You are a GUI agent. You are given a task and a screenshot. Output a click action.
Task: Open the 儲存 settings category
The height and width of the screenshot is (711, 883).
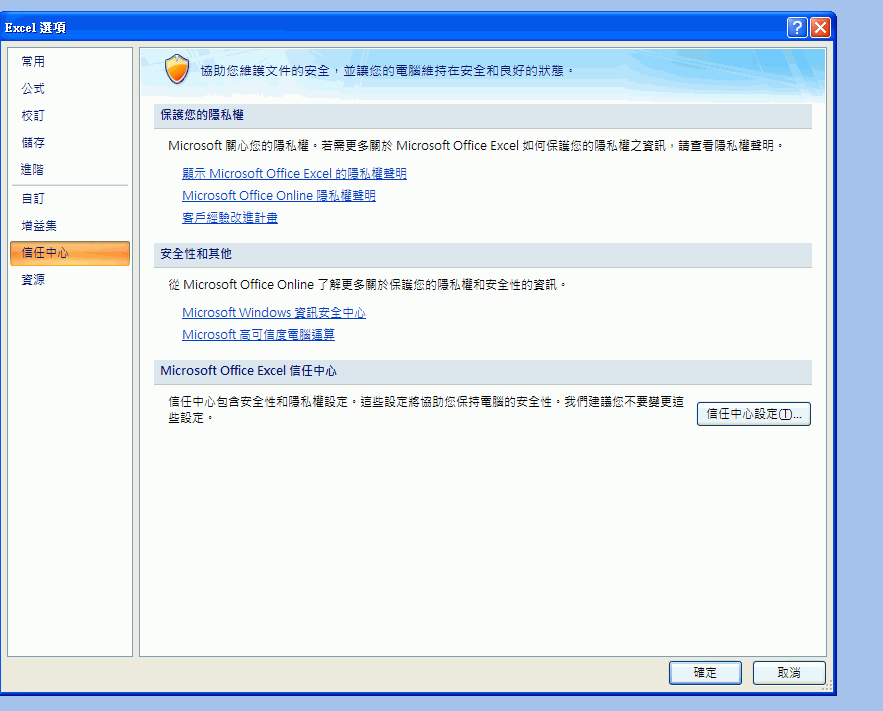pyautogui.click(x=70, y=142)
